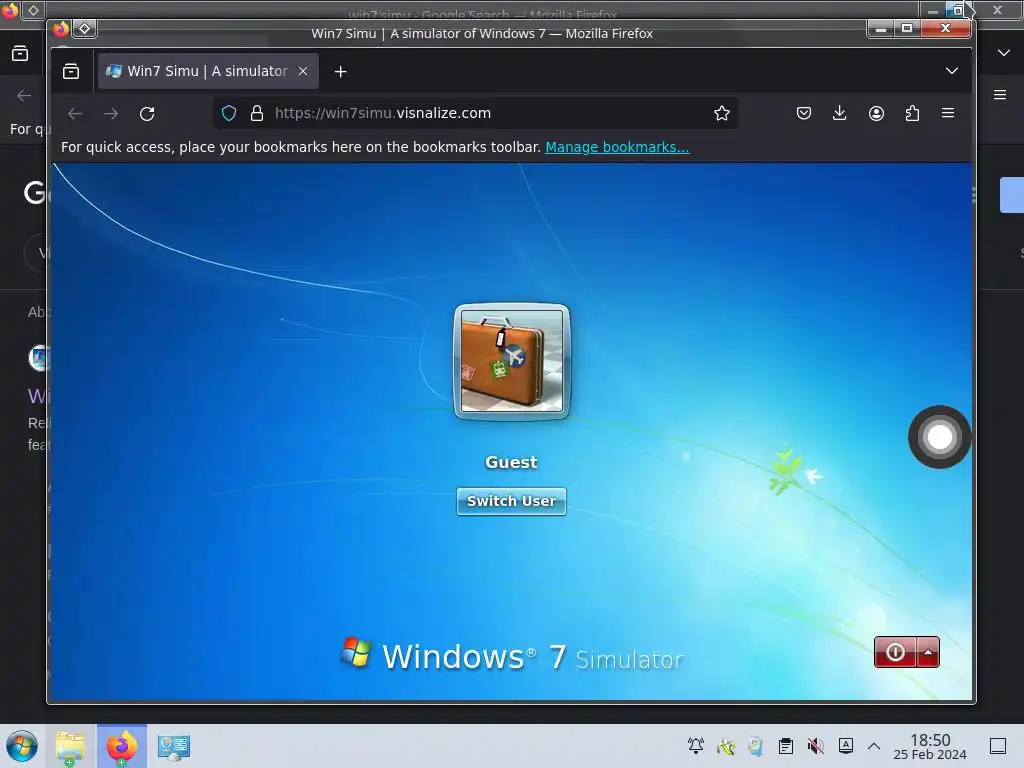Open Firefox View in background window
This screenshot has height=768, width=1024.
pos(20,54)
